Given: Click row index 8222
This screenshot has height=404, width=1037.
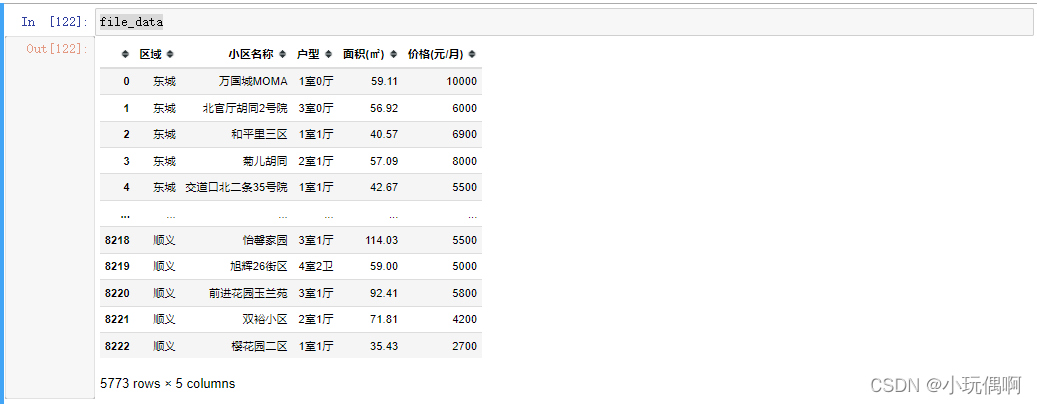Looking at the screenshot, I should [117, 346].
